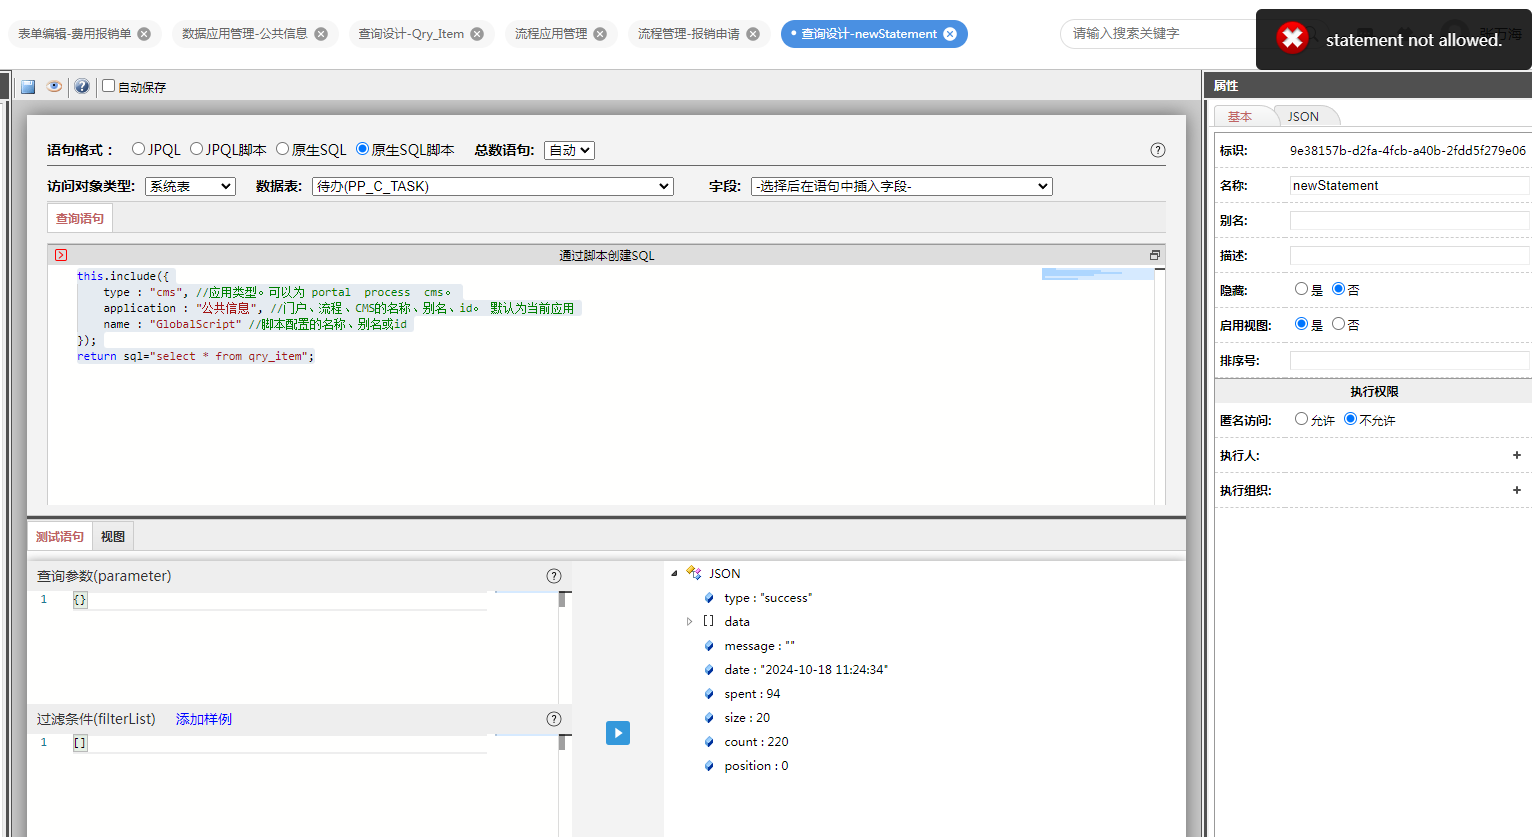Close the 流程应用管理 tab

(x=600, y=34)
